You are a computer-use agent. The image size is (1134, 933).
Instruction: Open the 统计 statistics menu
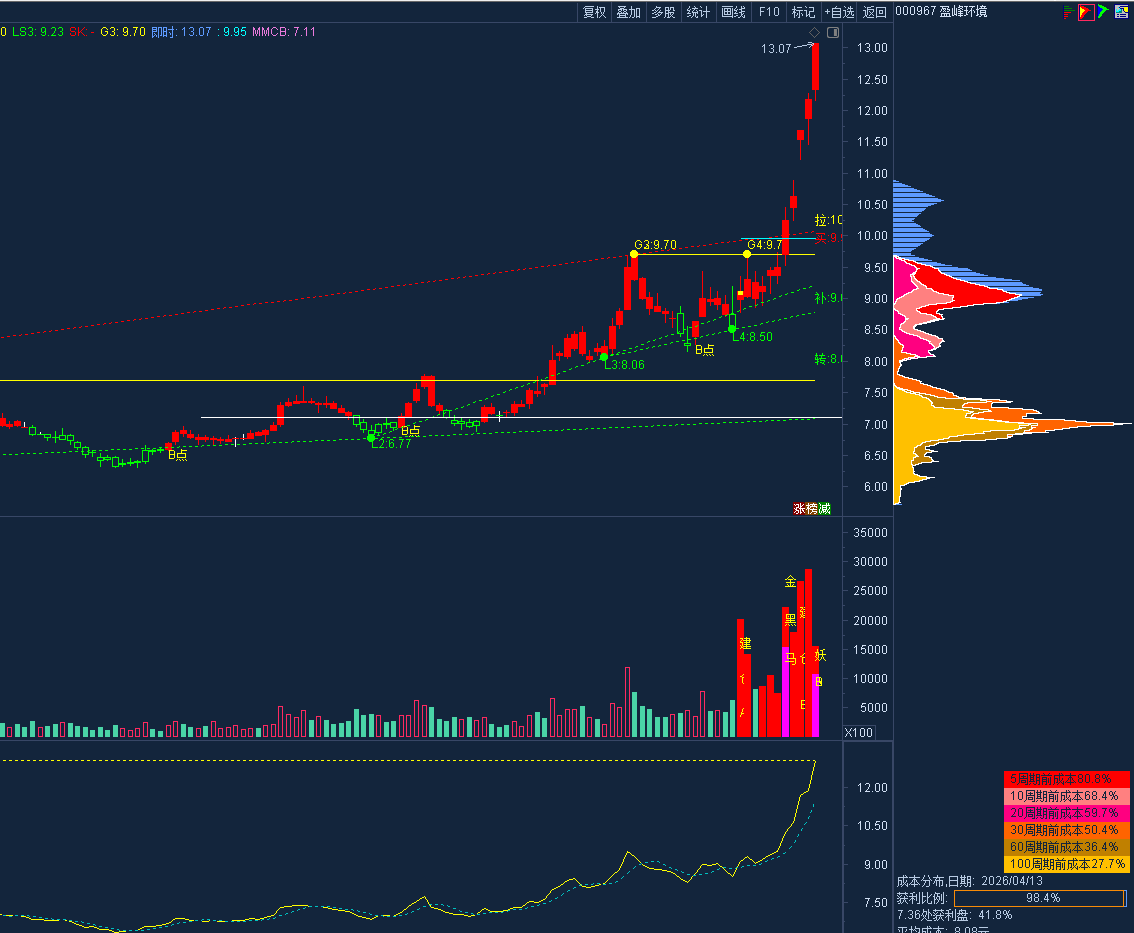(698, 12)
